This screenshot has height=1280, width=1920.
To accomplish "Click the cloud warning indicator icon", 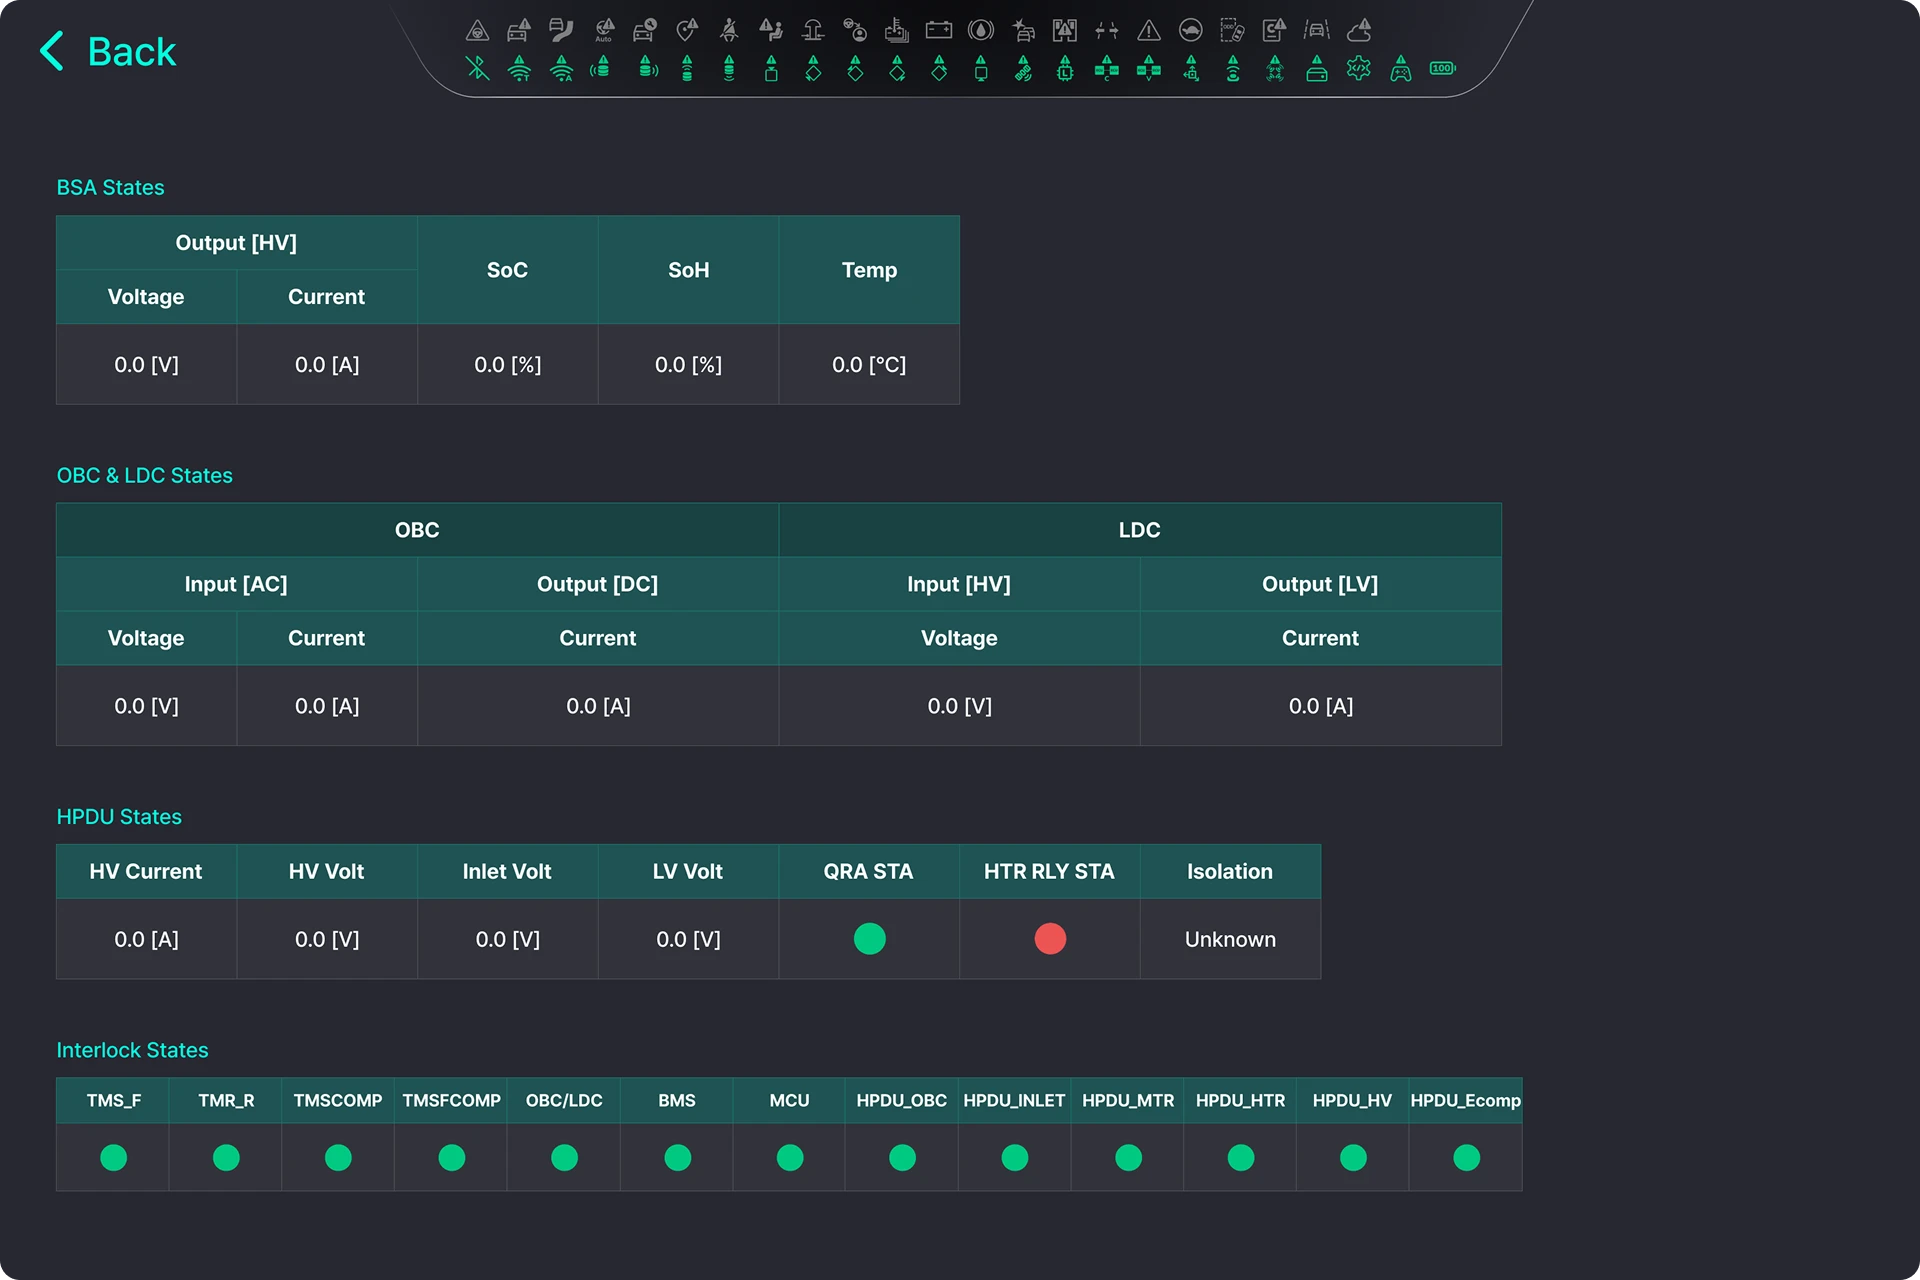I will coord(1359,31).
